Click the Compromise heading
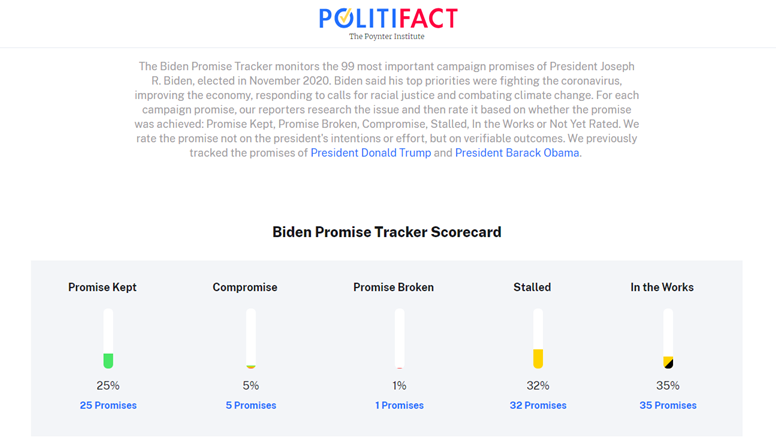776x446 pixels. [245, 287]
